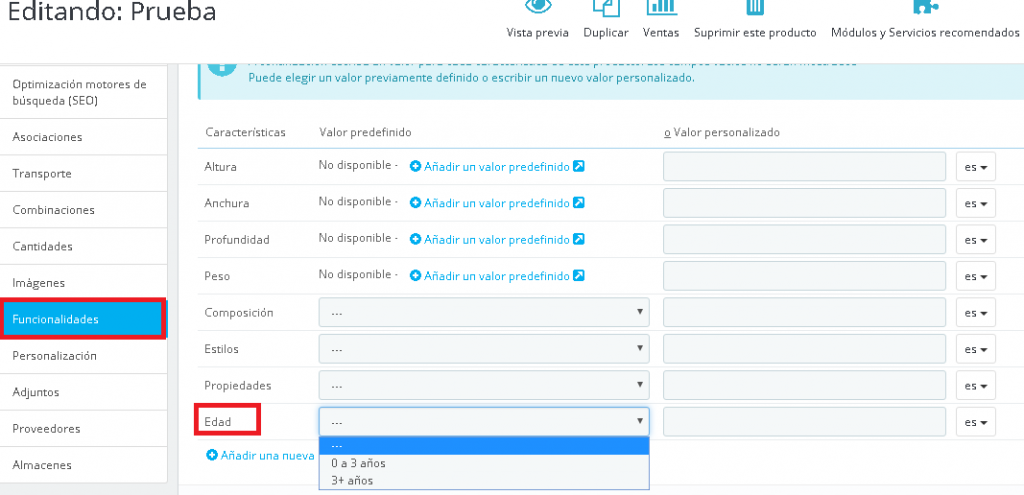Open the Imágenes sidebar tab
Viewport: 1024px width, 495px height.
click(39, 283)
